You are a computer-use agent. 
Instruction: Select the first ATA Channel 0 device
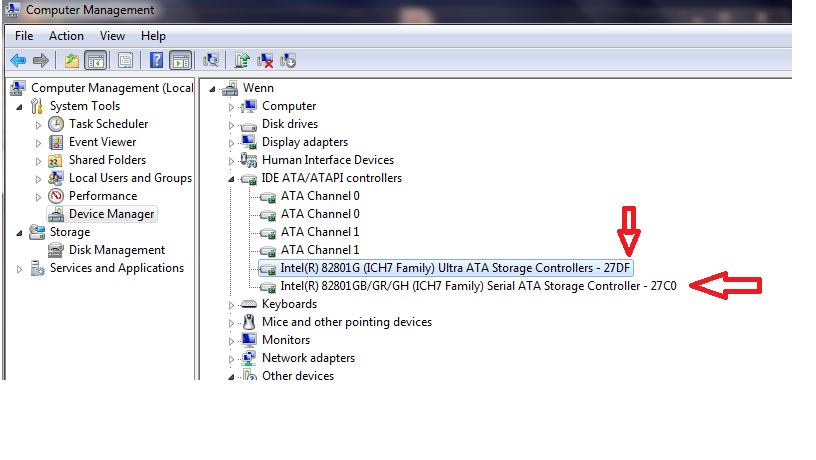320,196
